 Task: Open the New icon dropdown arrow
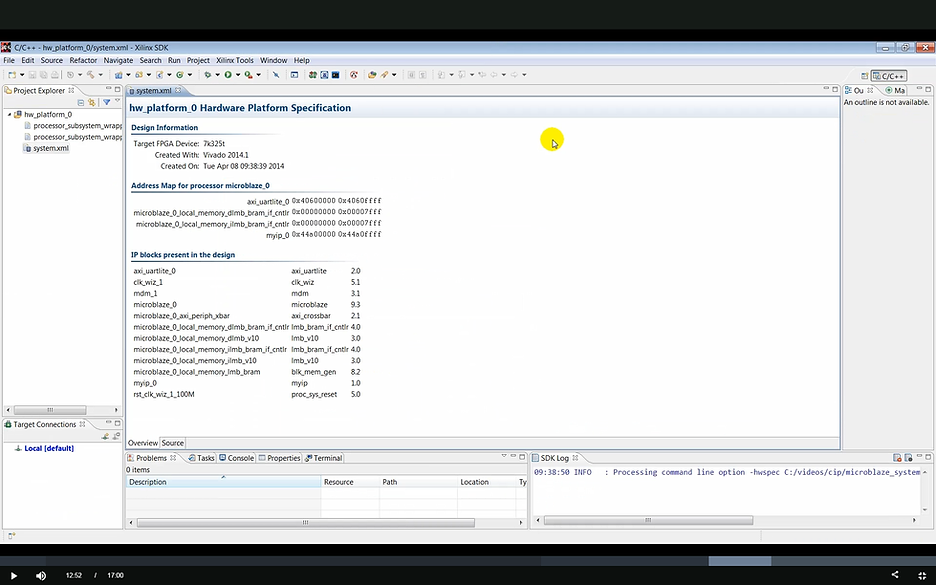point(22,75)
